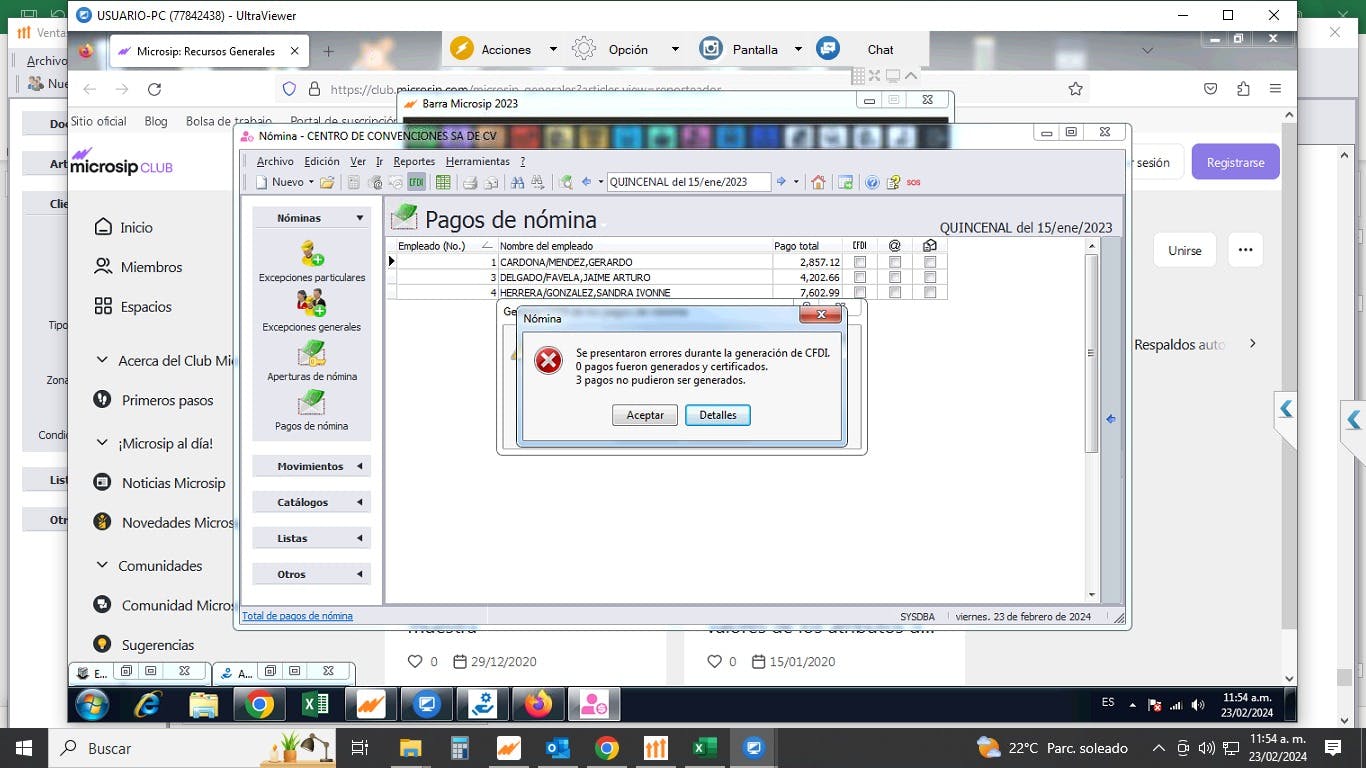This screenshot has height=768, width=1366.
Task: Click the red SOS toolbar icon
Action: 913,182
